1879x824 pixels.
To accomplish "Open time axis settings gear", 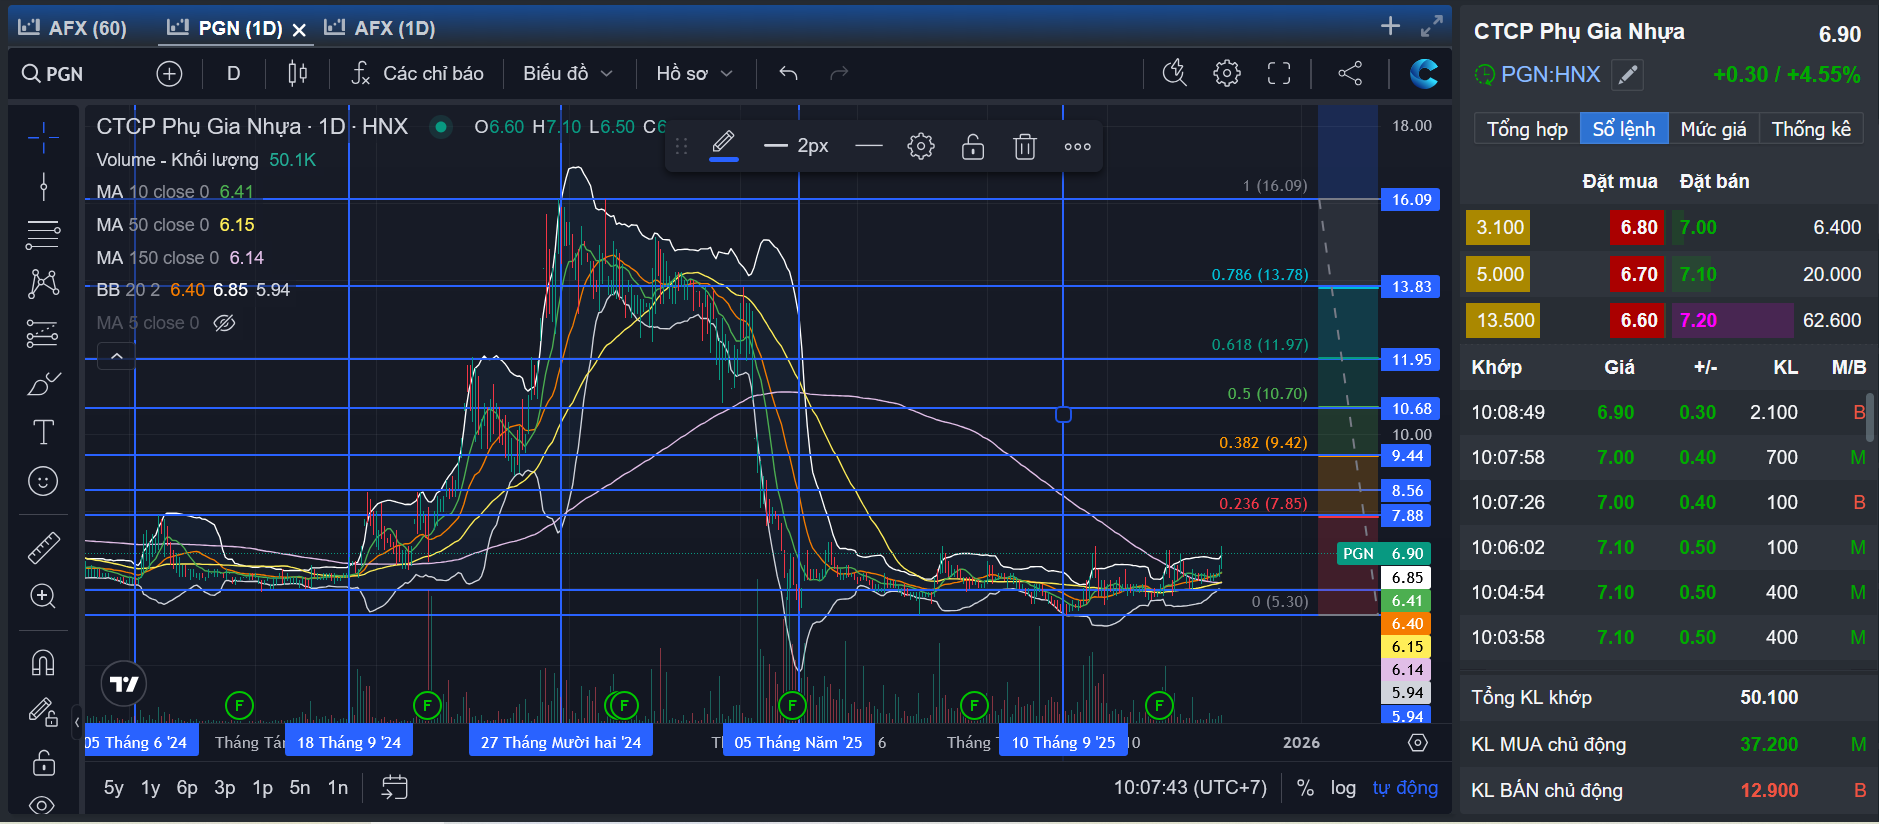I will 1417,742.
